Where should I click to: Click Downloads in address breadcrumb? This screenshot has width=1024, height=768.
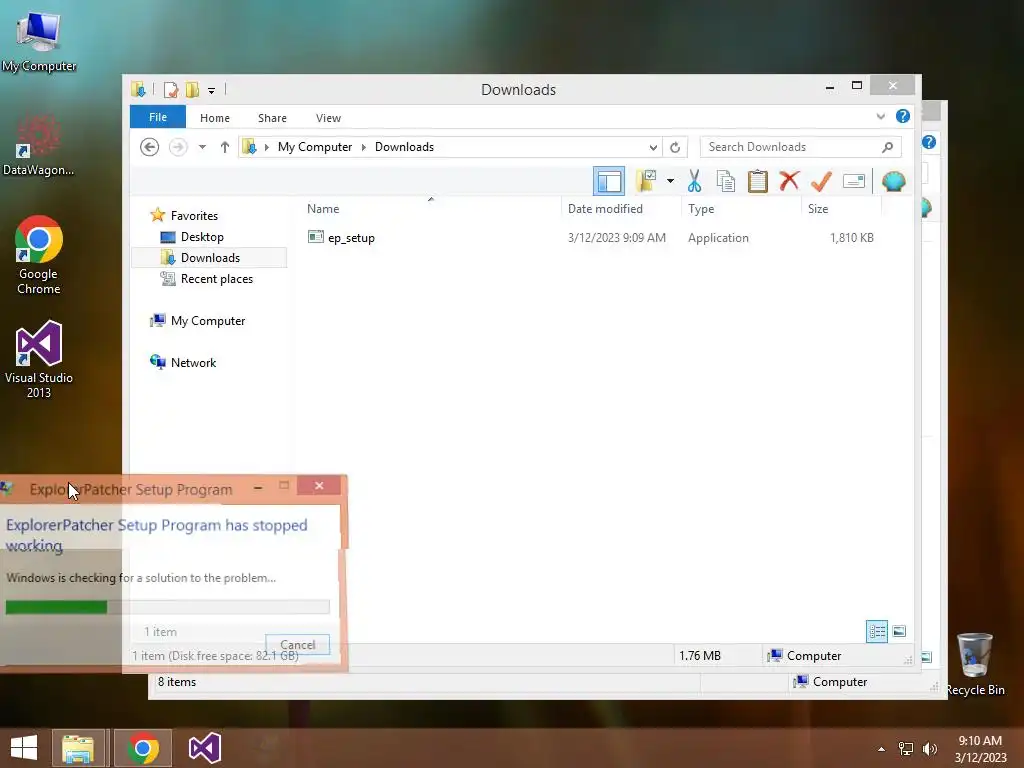click(404, 147)
